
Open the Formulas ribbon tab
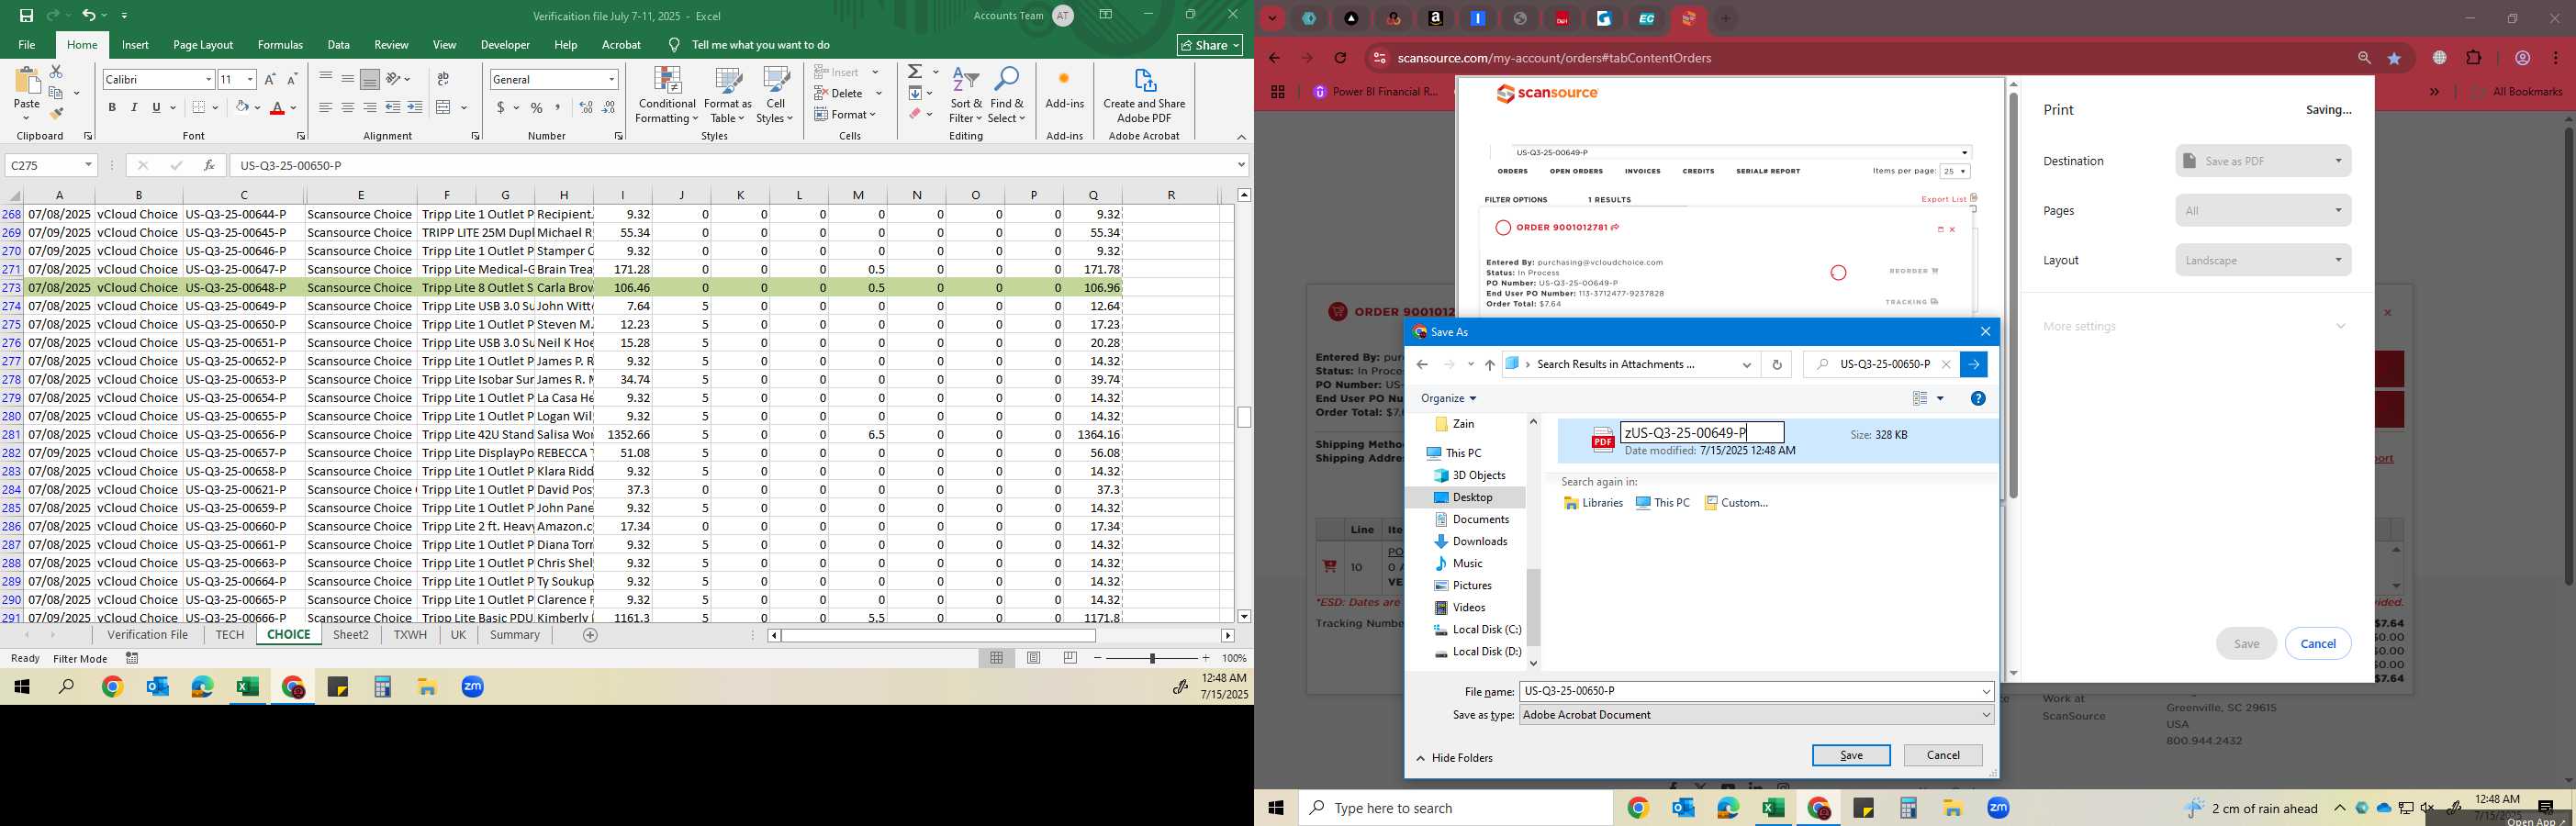pos(280,45)
